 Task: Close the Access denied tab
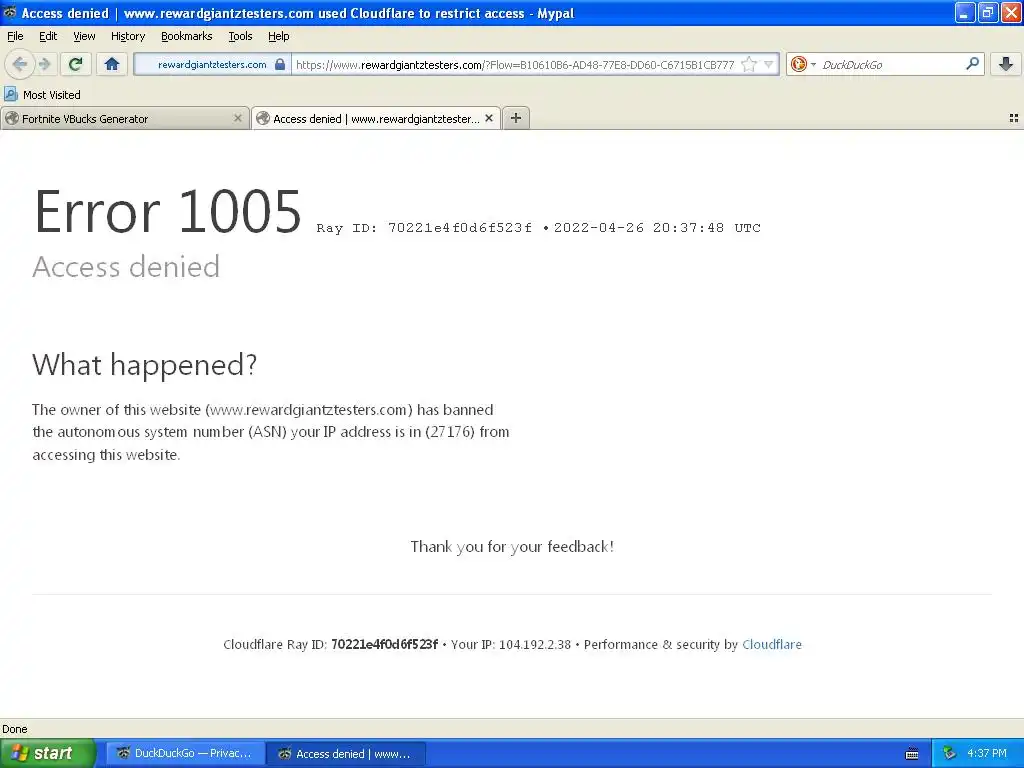[488, 118]
